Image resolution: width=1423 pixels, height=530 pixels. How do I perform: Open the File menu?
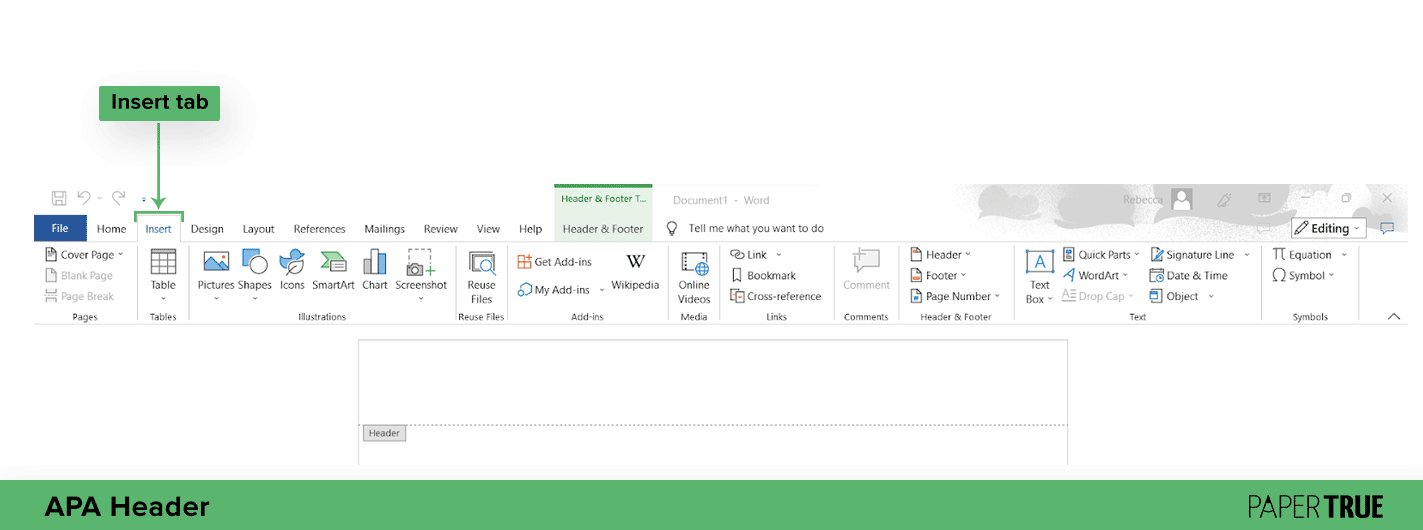tap(60, 228)
